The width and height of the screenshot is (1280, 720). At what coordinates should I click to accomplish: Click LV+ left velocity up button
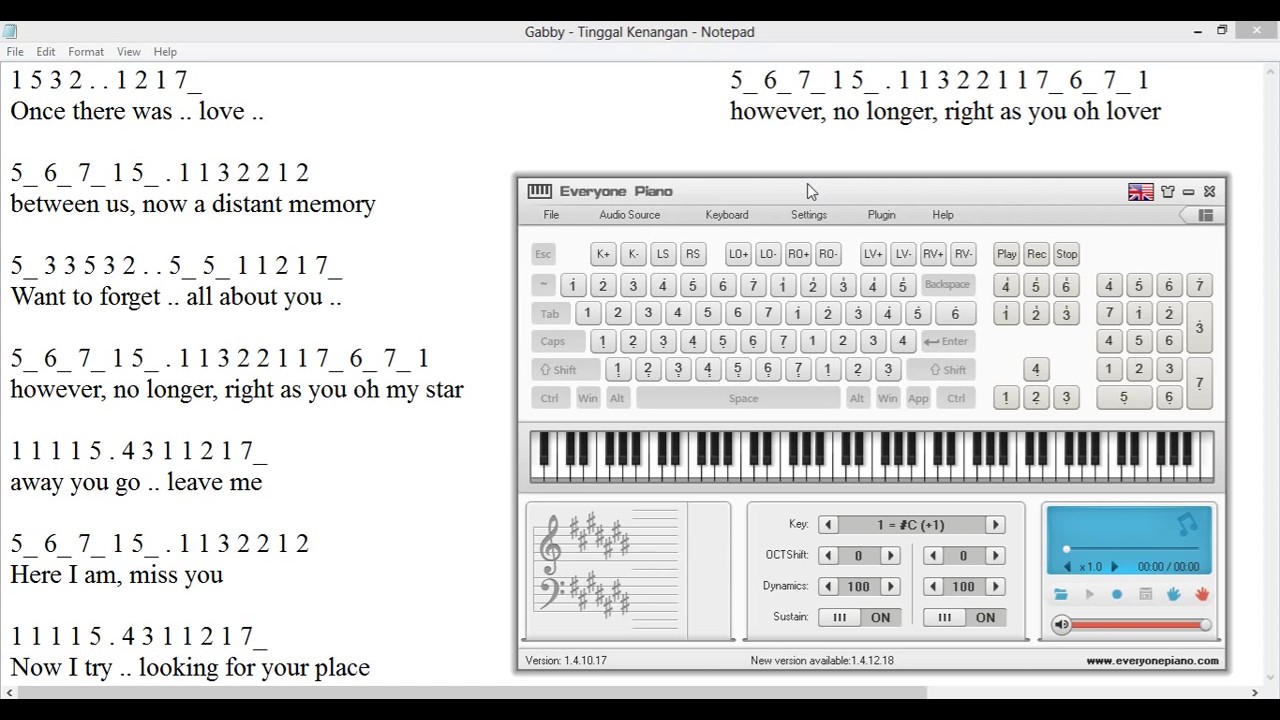(x=873, y=254)
